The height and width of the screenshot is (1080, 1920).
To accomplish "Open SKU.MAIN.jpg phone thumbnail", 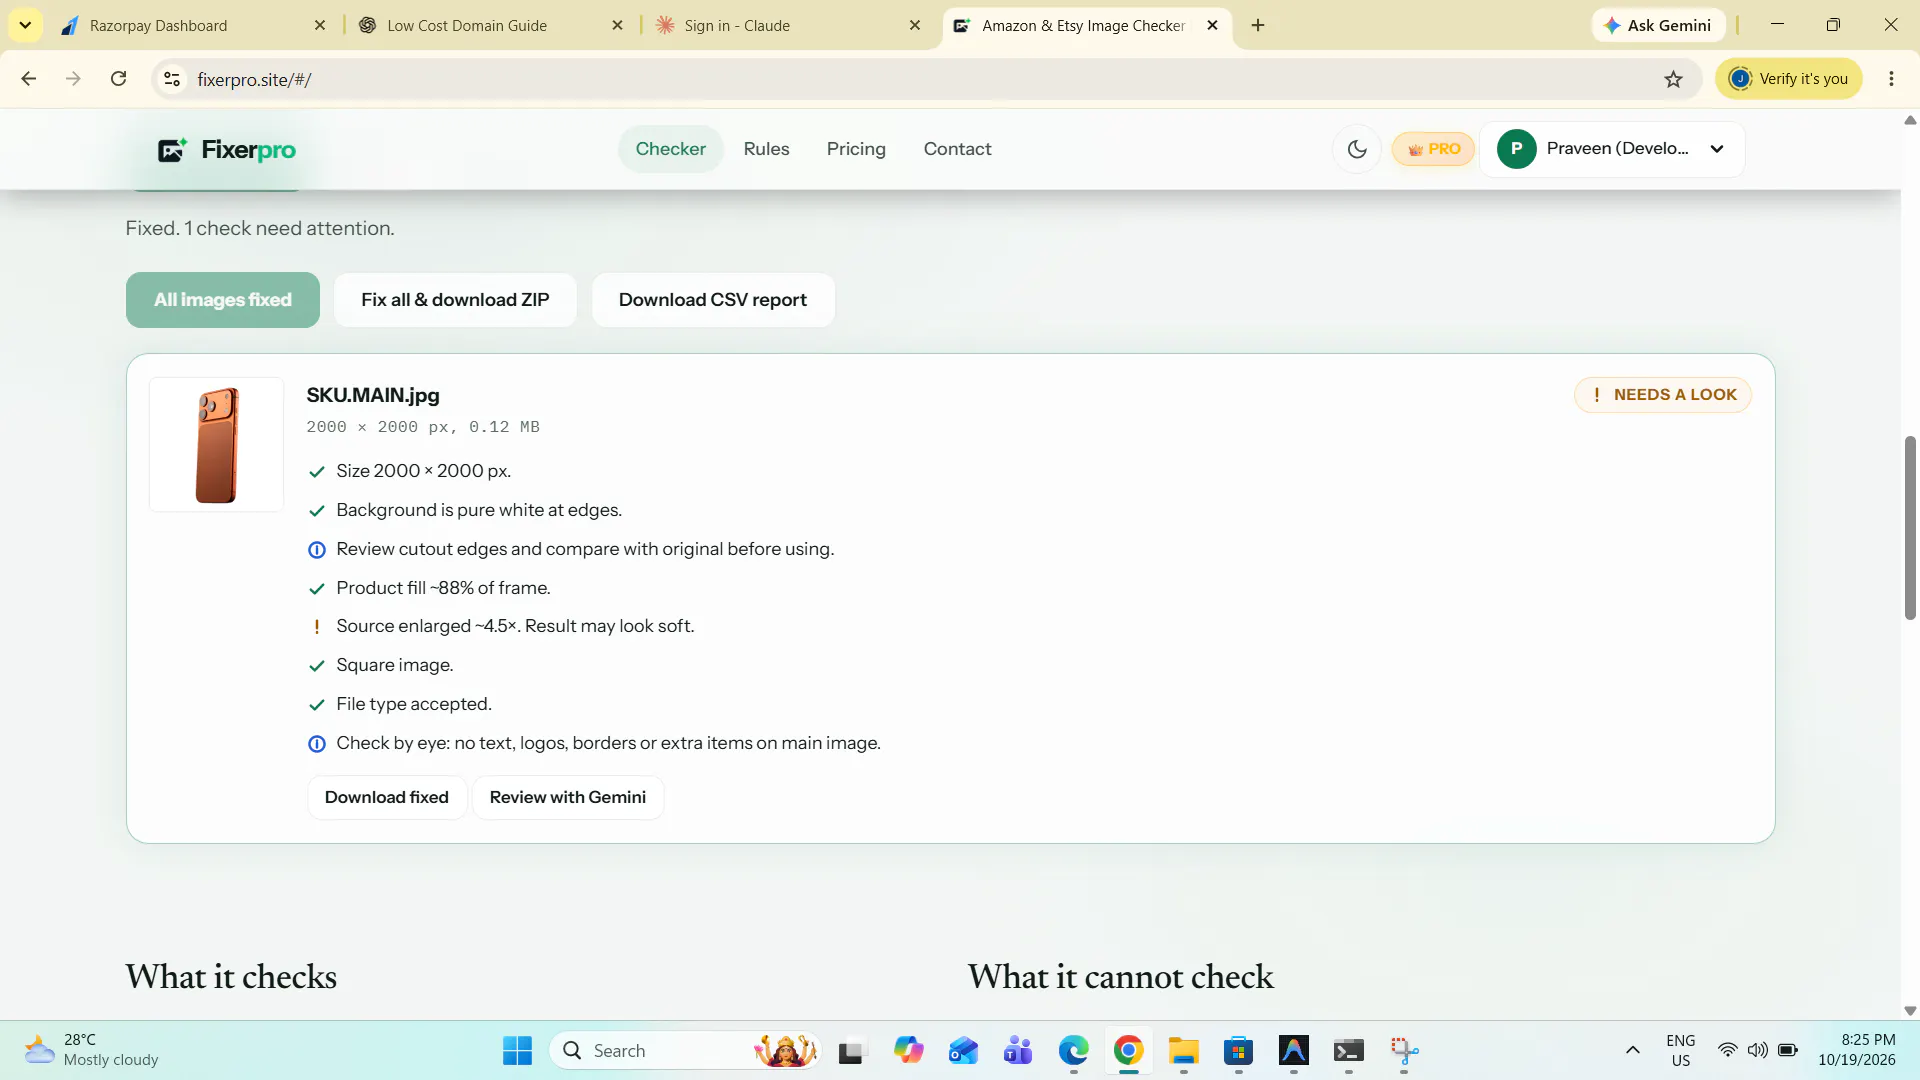I will (216, 445).
